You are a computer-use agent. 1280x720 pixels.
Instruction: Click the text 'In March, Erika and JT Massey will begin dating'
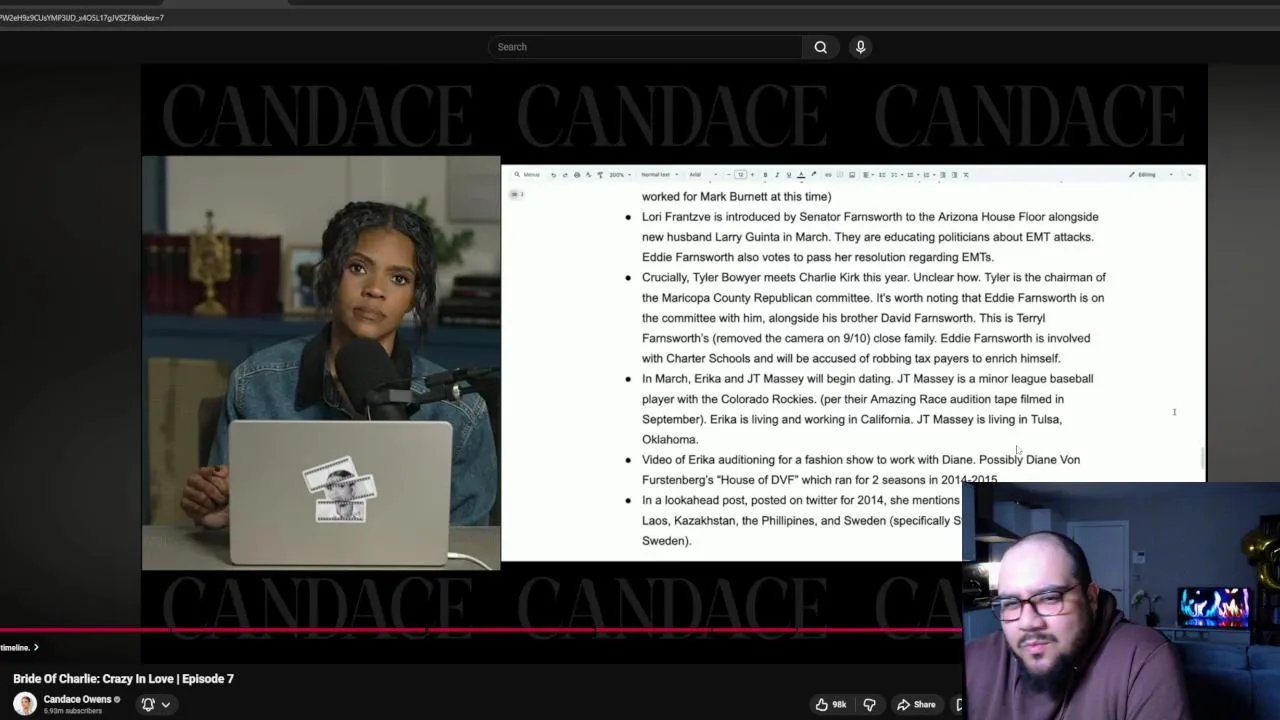pyautogui.click(x=766, y=379)
